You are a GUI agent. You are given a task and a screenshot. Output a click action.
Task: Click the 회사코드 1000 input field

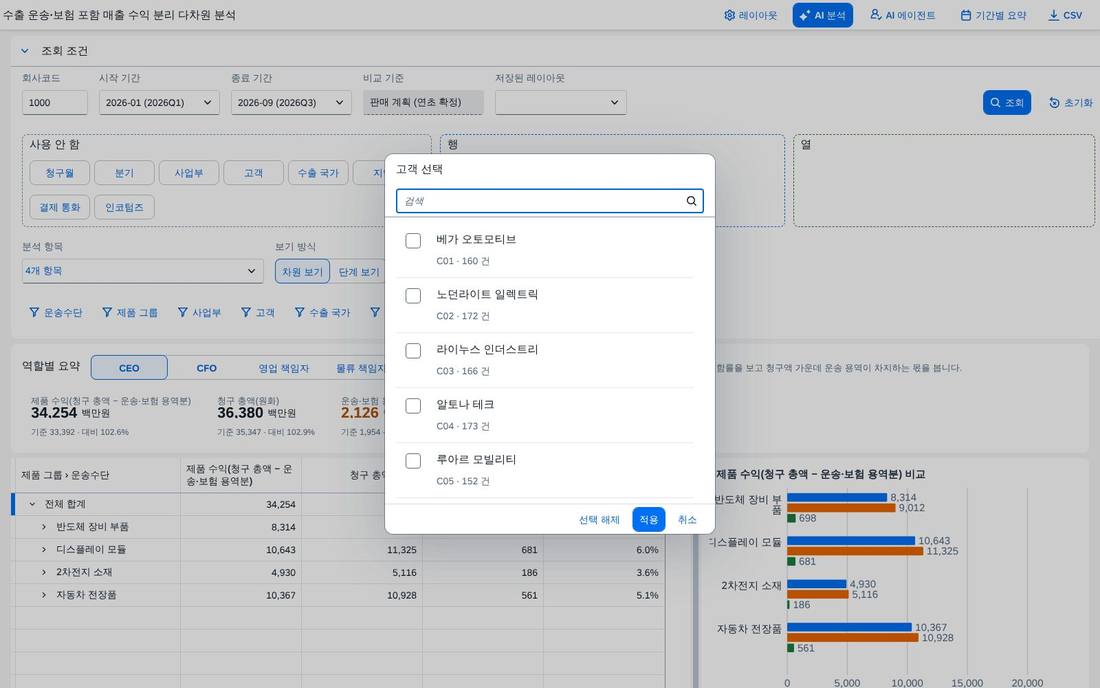coord(55,102)
